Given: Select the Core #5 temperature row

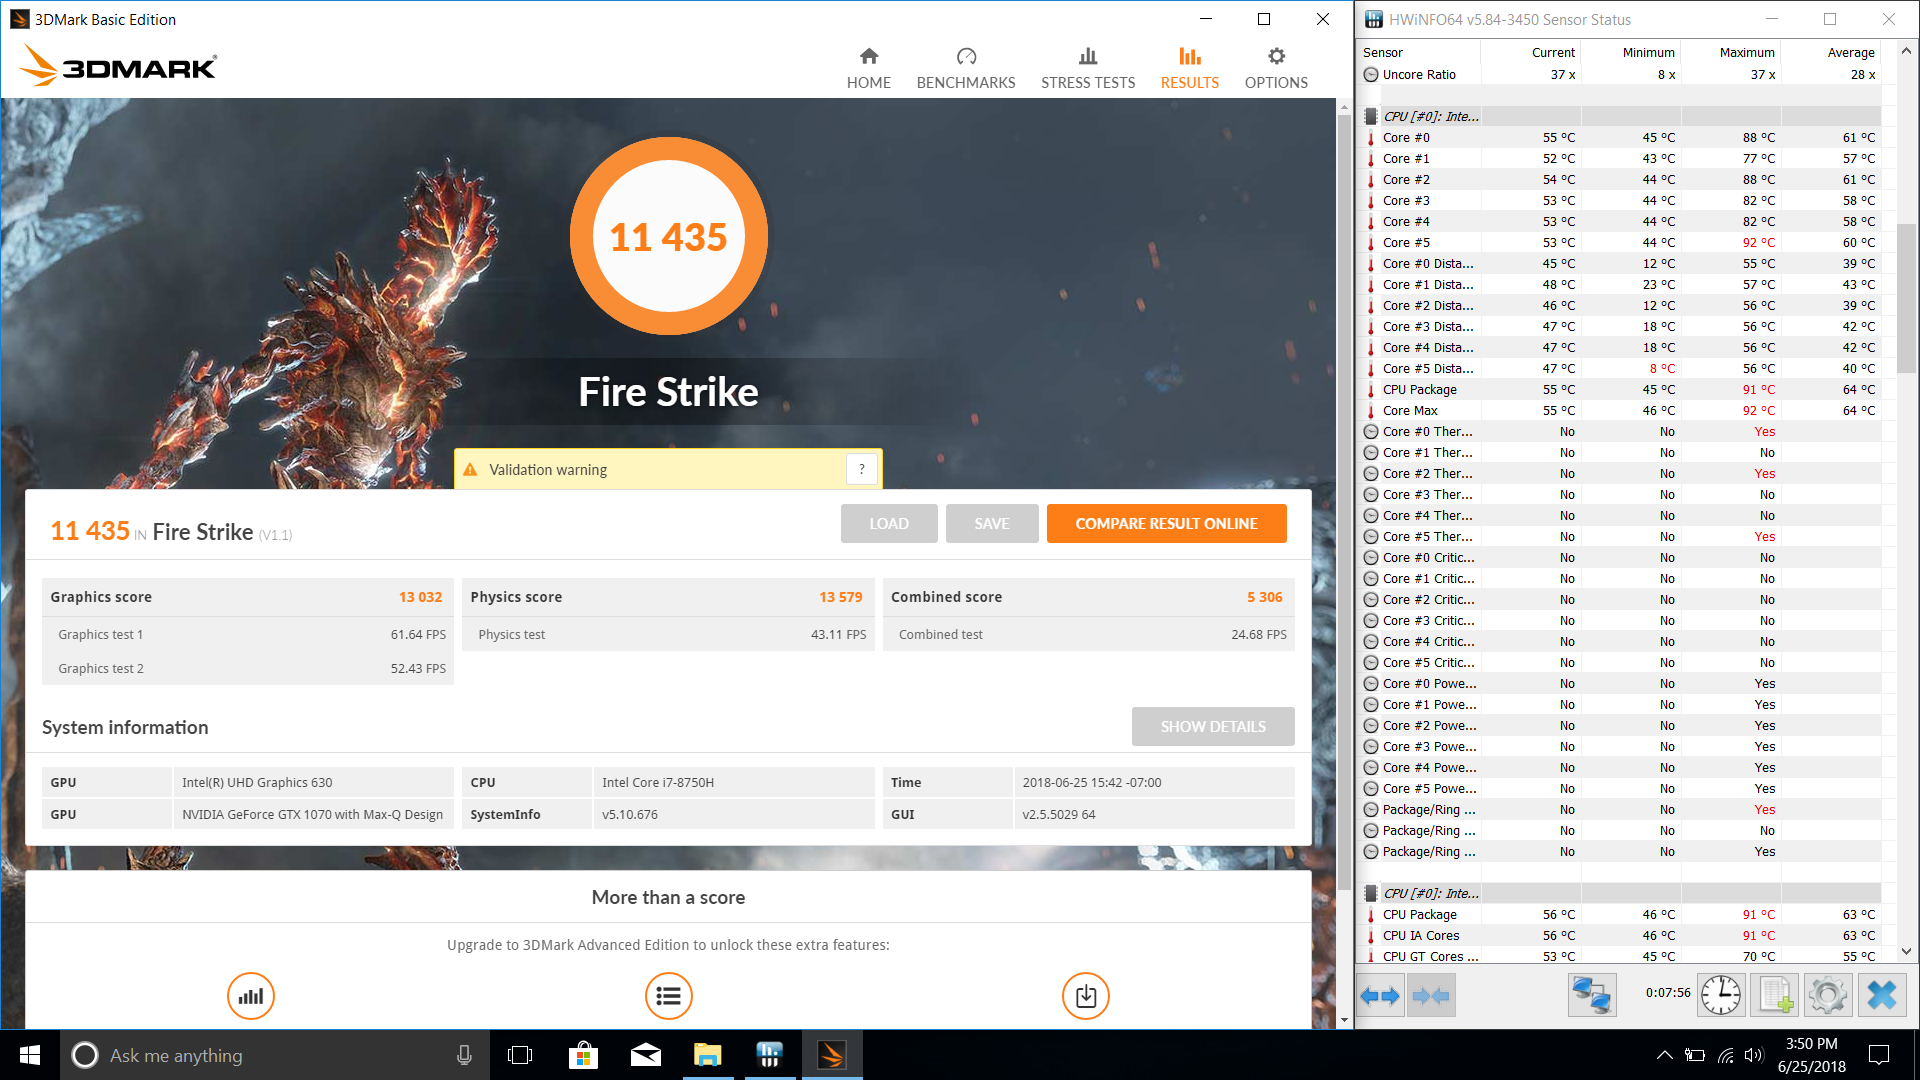Looking at the screenshot, I should (1620, 243).
